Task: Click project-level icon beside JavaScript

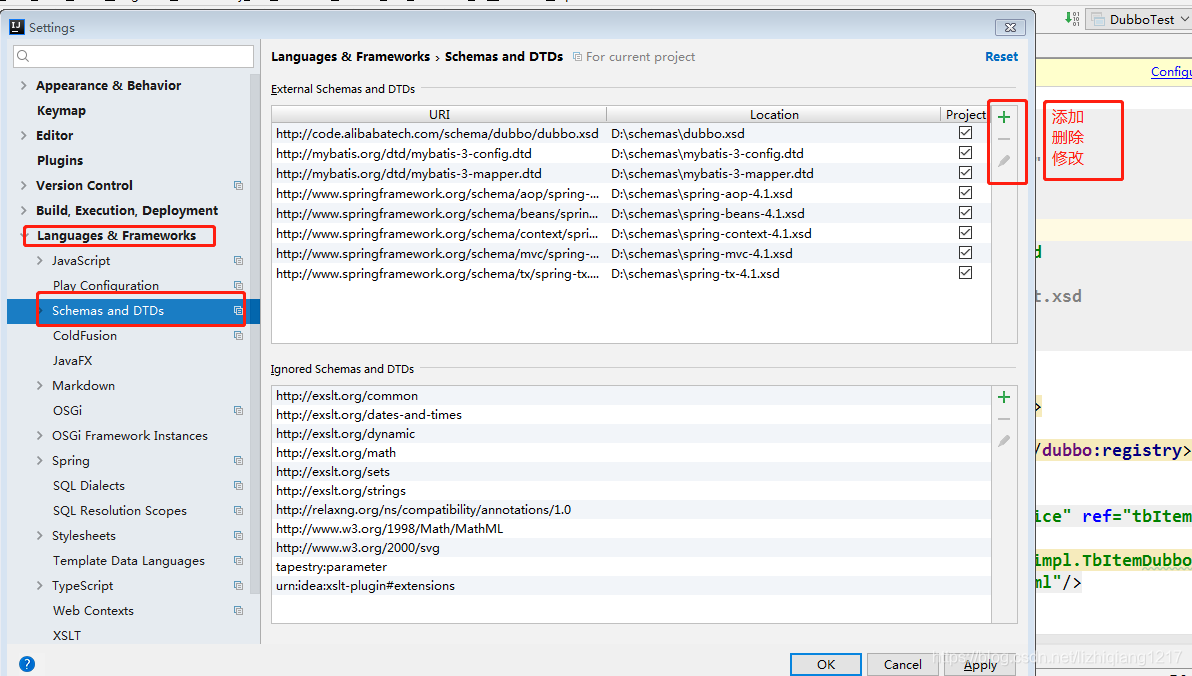Action: (238, 261)
